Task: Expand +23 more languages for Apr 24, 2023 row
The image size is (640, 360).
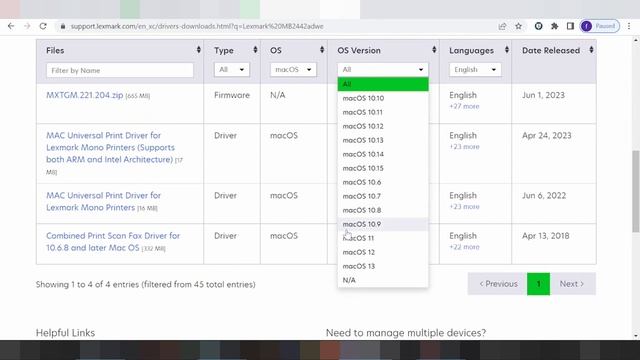Action: (464, 147)
